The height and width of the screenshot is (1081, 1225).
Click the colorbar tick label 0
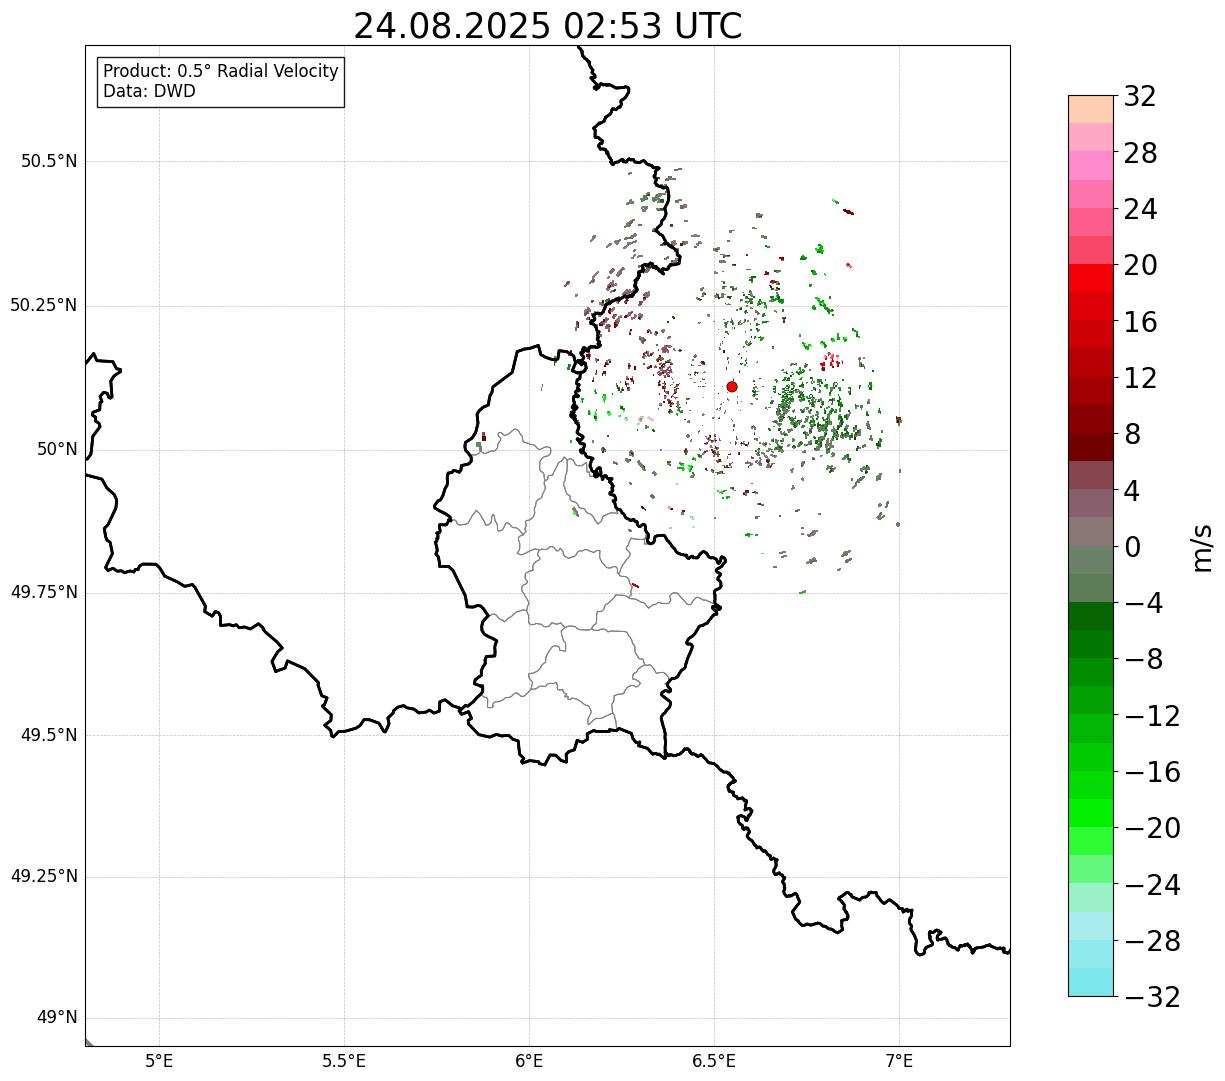[1132, 547]
